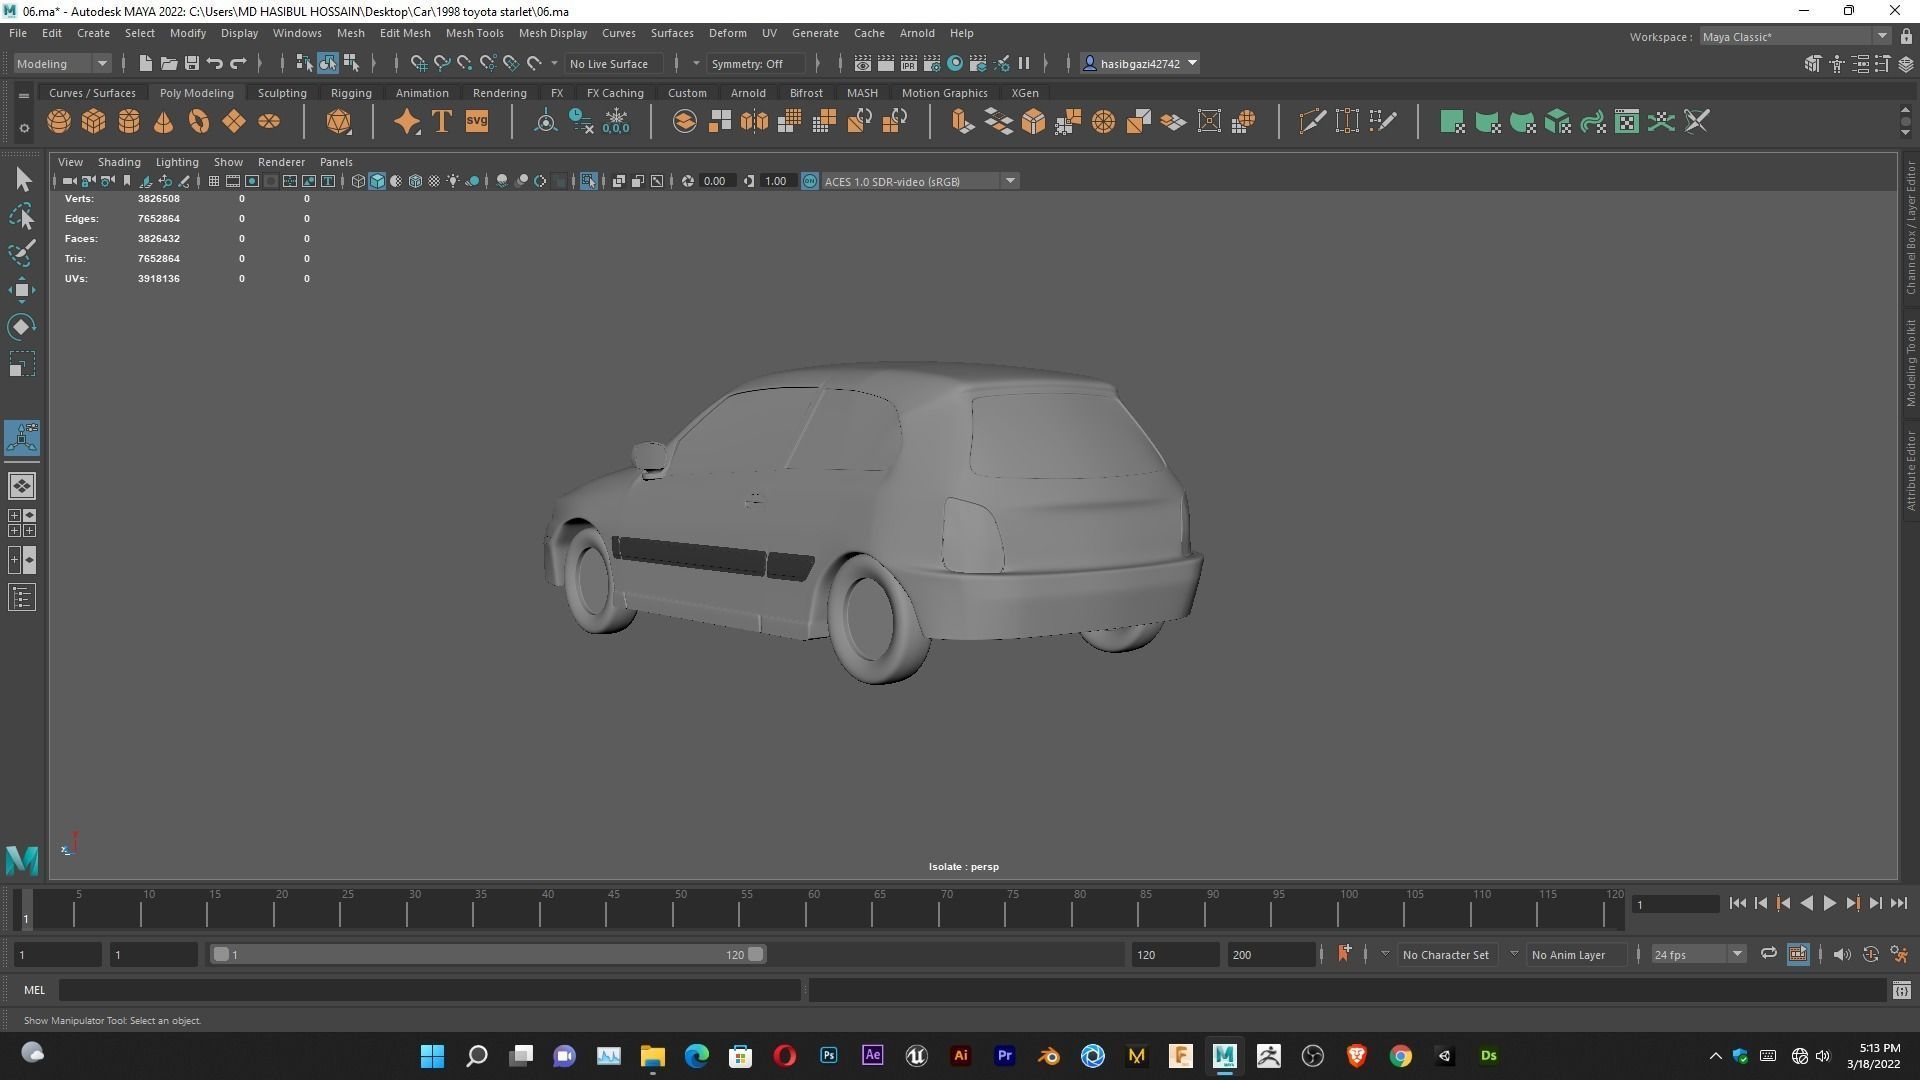1920x1080 pixels.
Task: Open the No Live Surface field dropdown
Action: coord(613,63)
